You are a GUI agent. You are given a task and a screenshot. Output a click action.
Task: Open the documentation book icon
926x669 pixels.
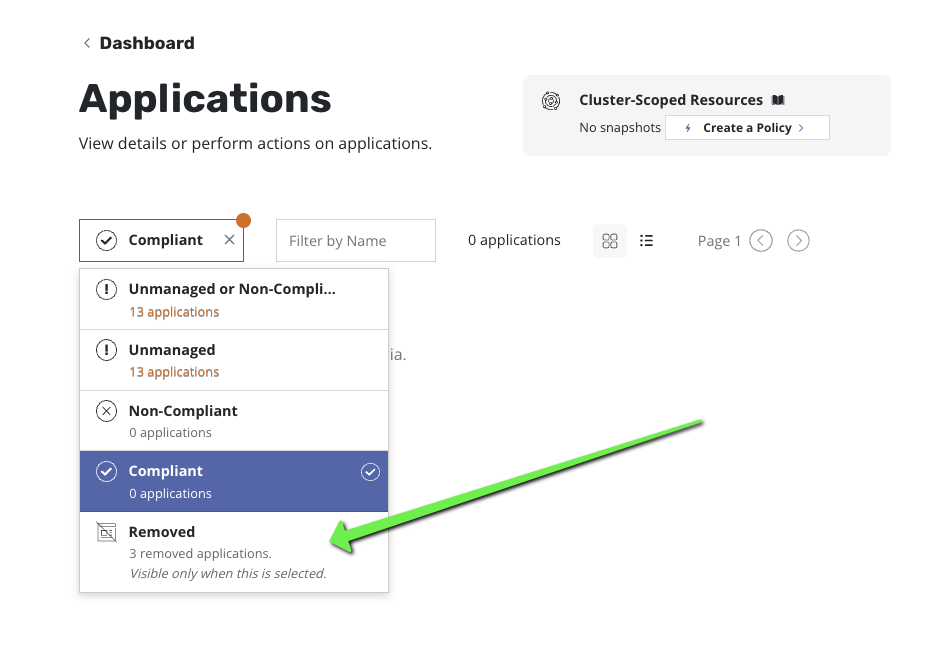coord(778,101)
